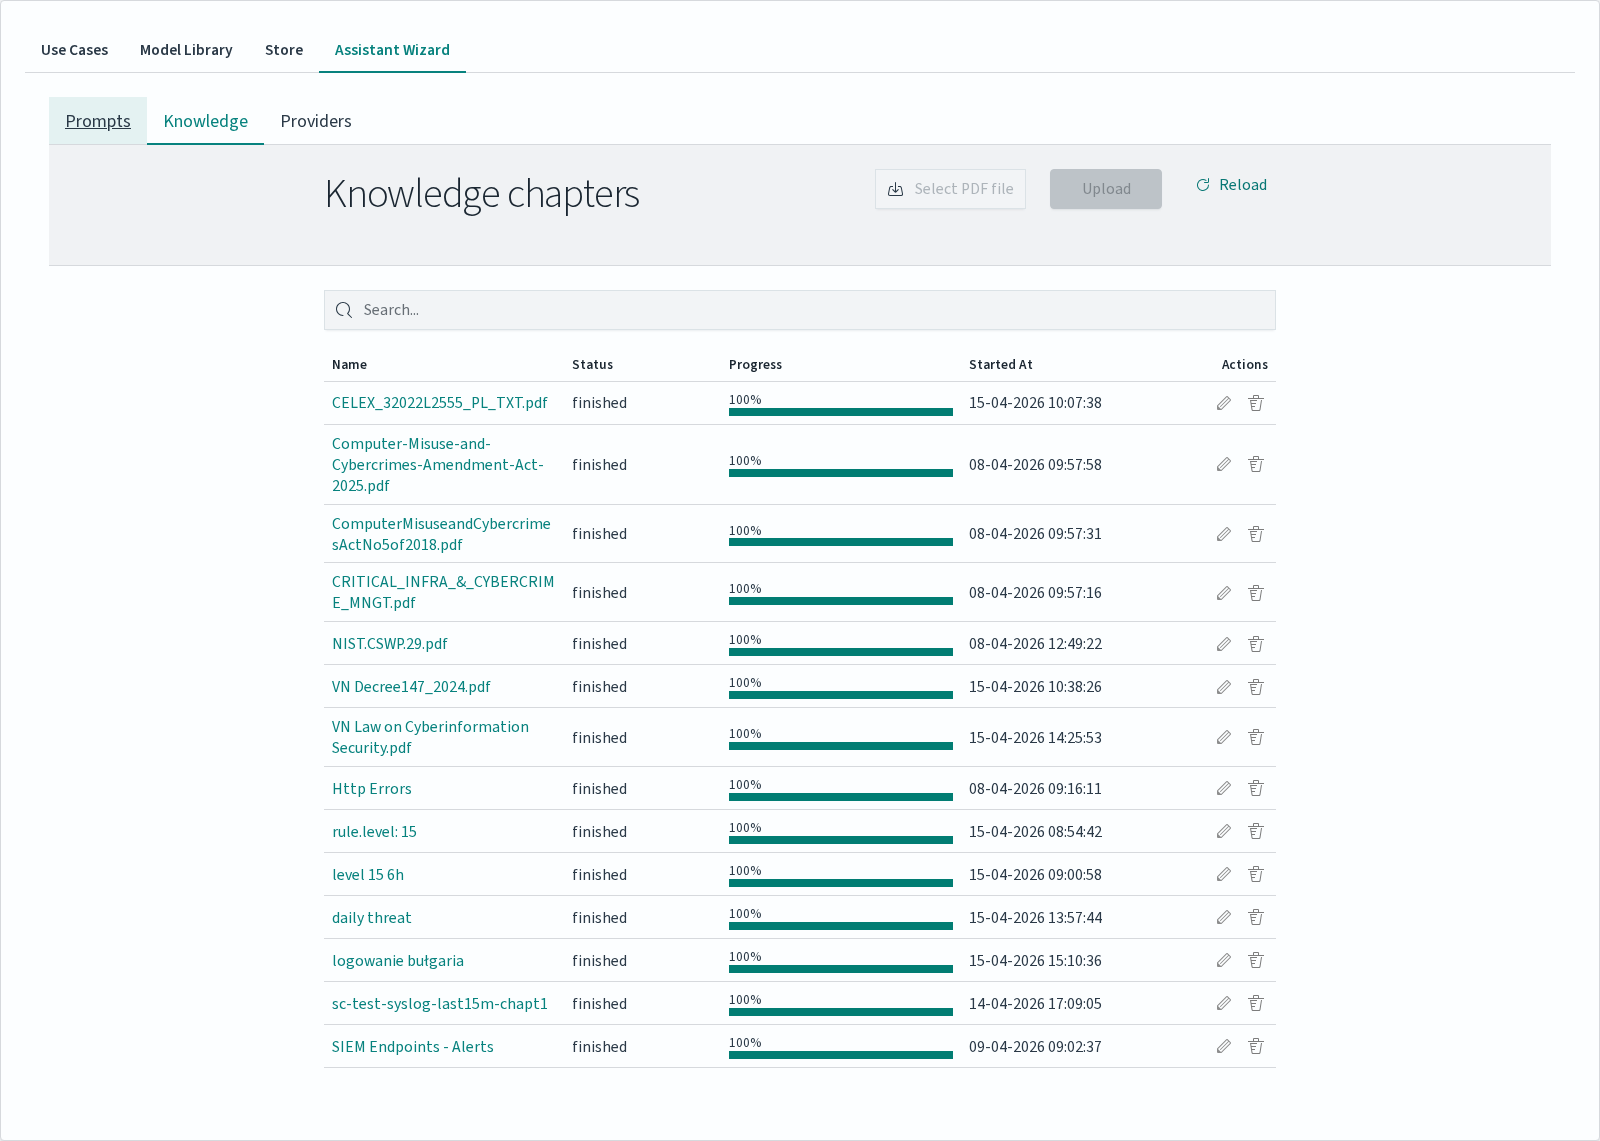1600x1141 pixels.
Task: Edit the logowanie bułgaria entry
Action: (x=1223, y=960)
